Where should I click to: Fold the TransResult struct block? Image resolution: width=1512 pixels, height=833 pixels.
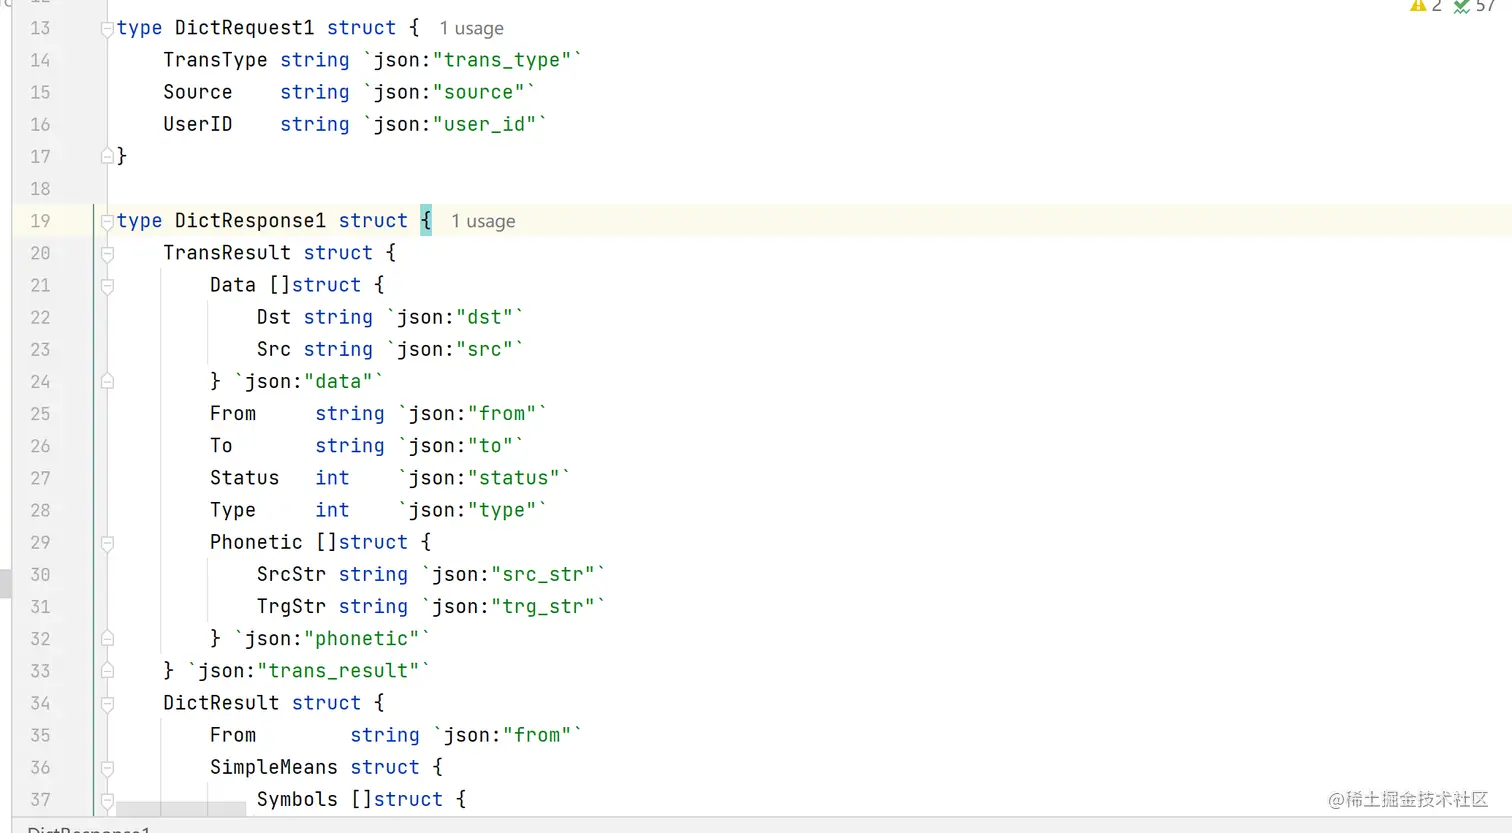[x=107, y=254]
